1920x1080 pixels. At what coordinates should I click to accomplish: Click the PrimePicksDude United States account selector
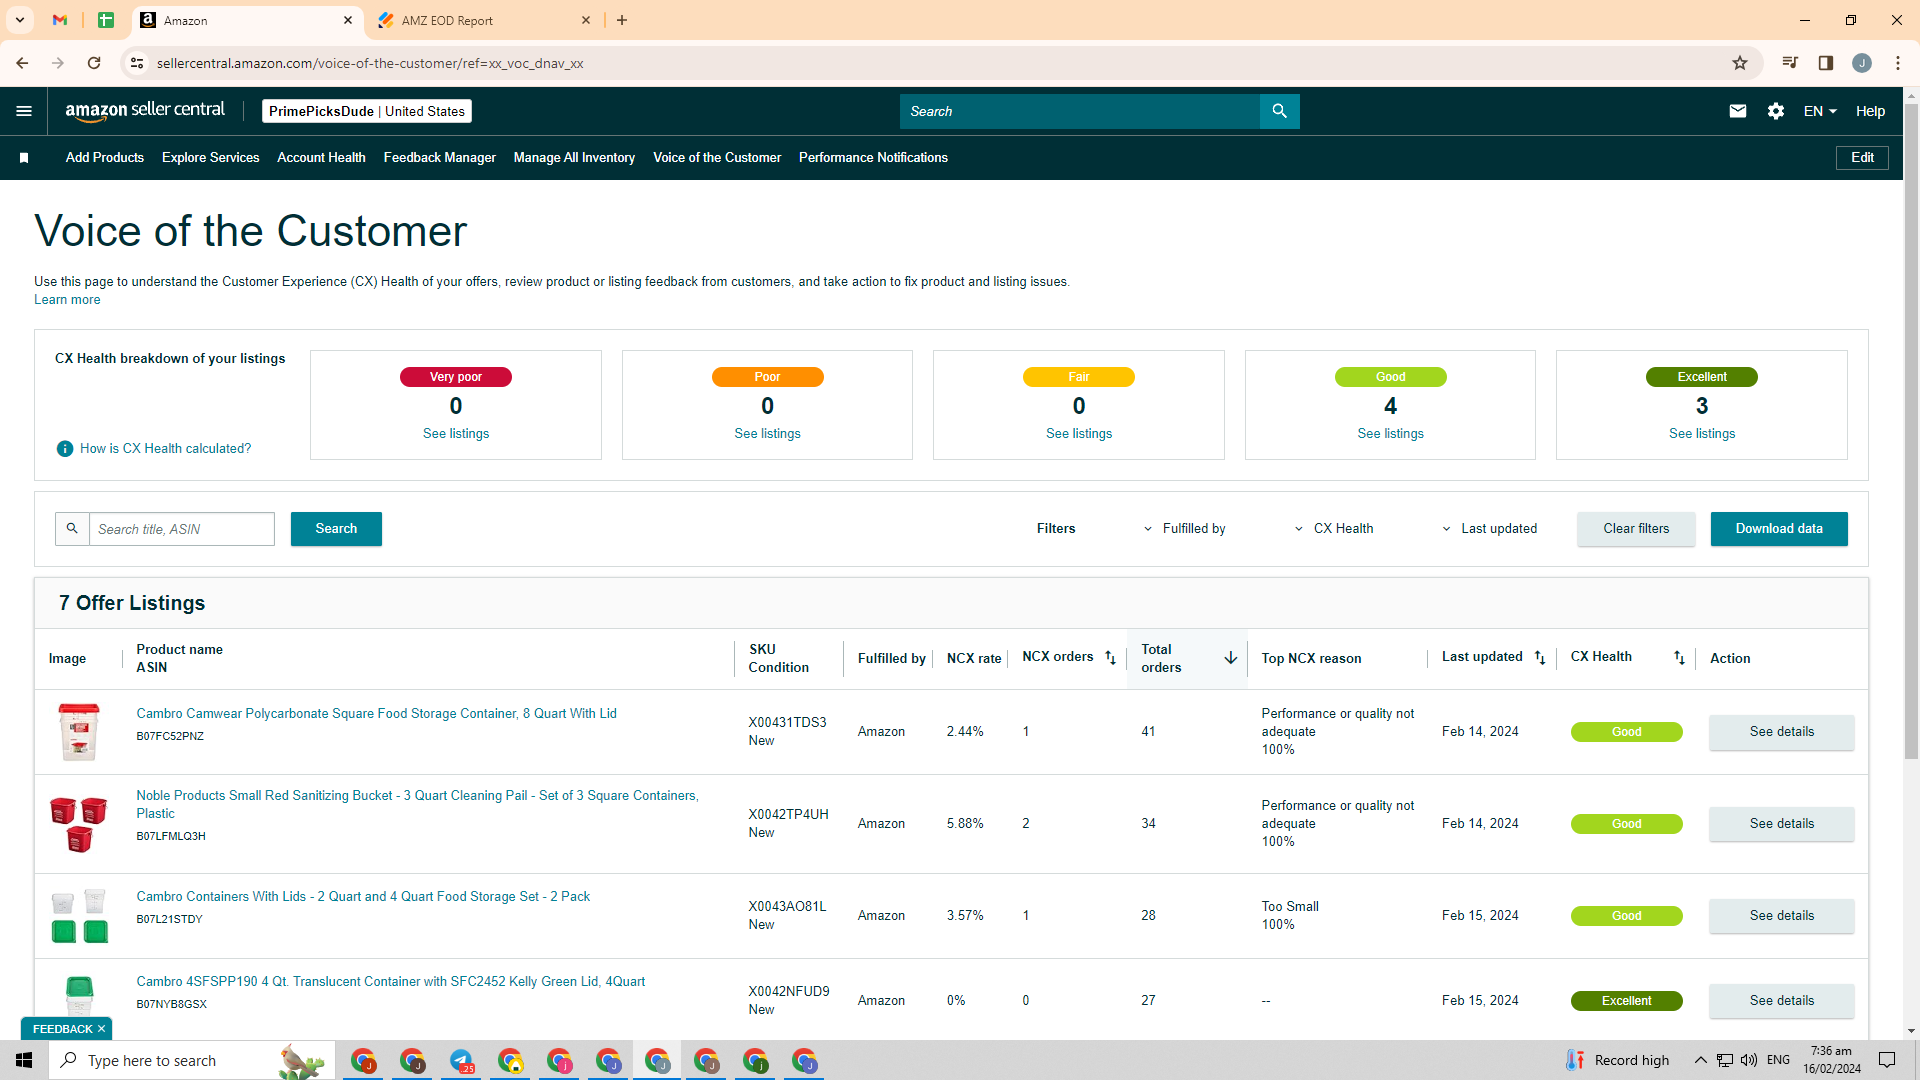(x=367, y=111)
